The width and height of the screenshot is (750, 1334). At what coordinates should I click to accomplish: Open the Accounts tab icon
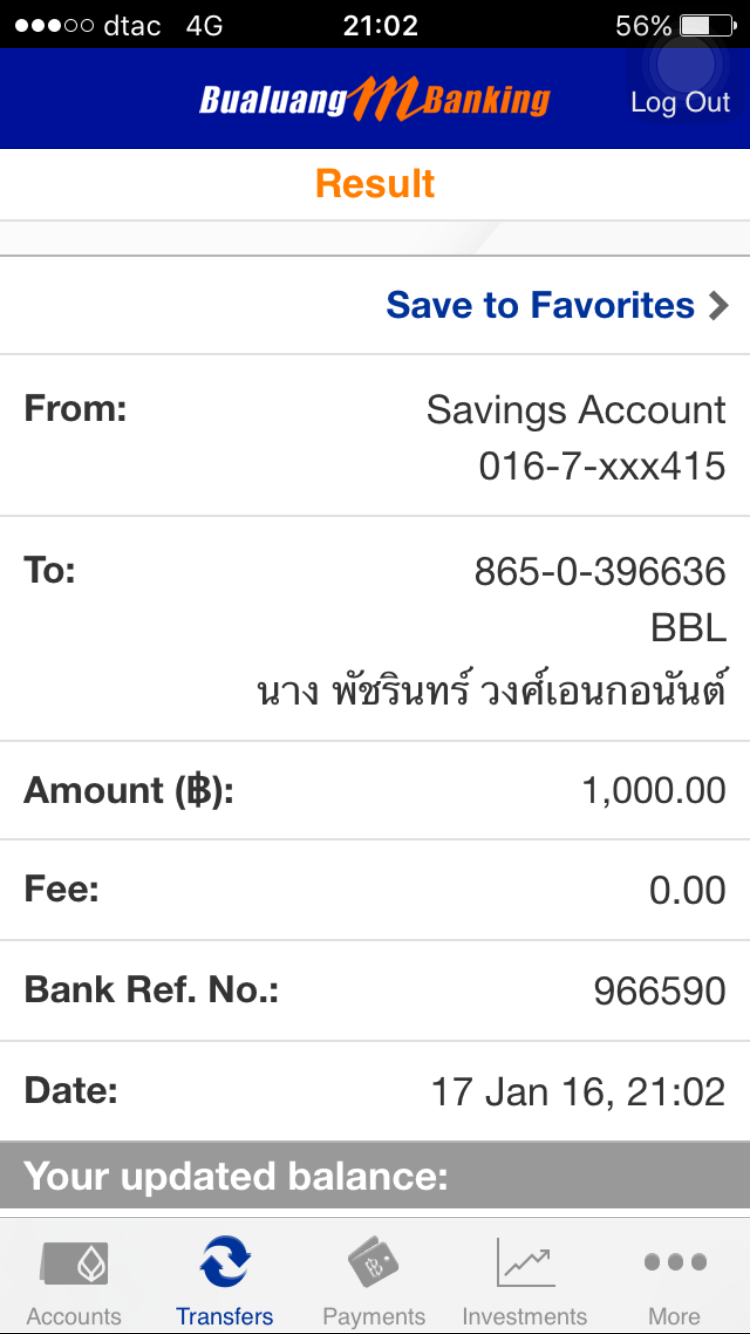[74, 1263]
